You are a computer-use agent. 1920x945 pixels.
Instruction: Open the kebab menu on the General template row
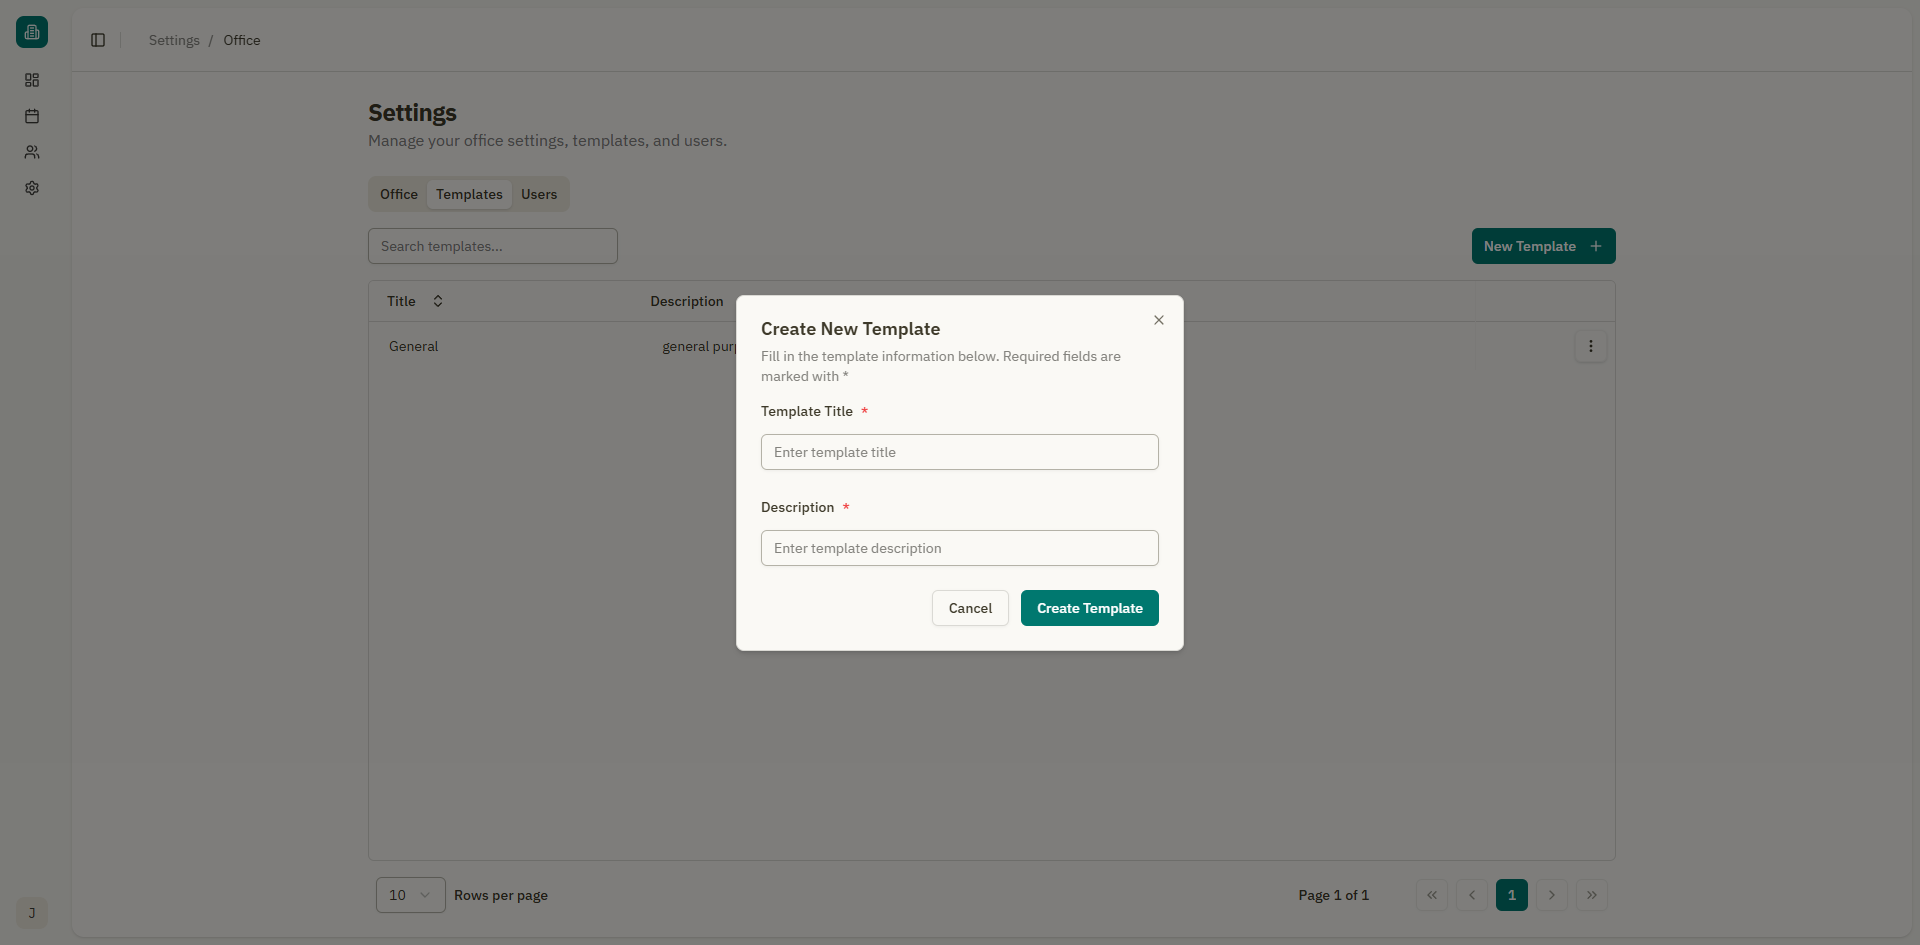click(1590, 346)
